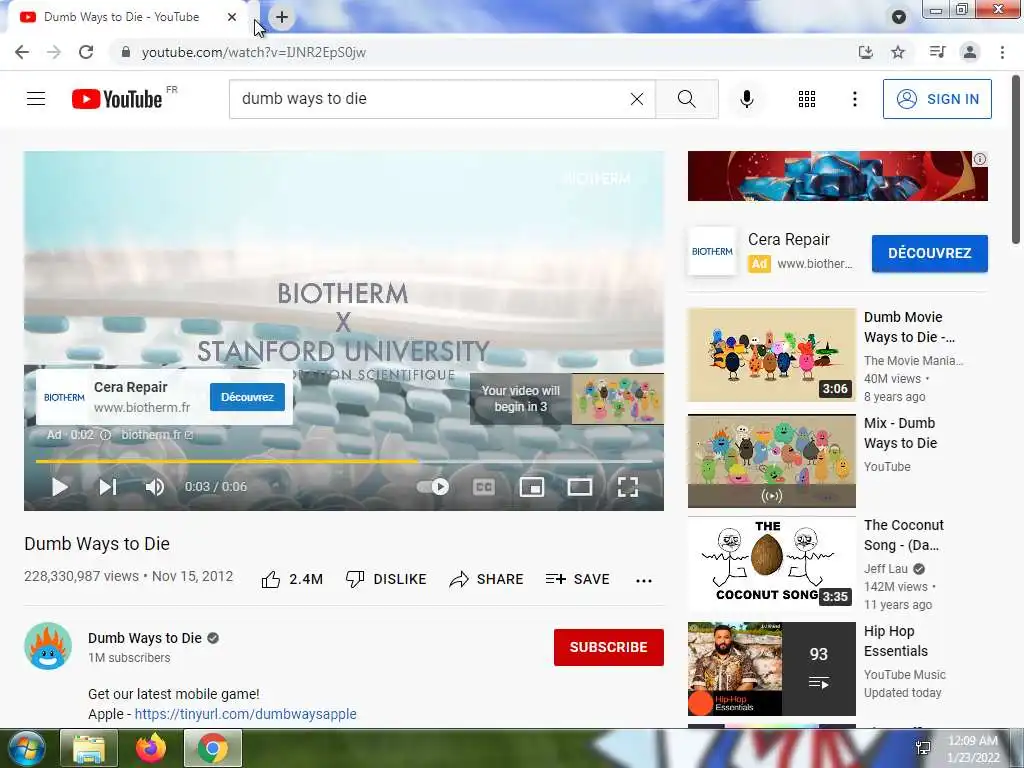Click The Coconut Song video title
Screen dimensions: 1024x768
904,535
